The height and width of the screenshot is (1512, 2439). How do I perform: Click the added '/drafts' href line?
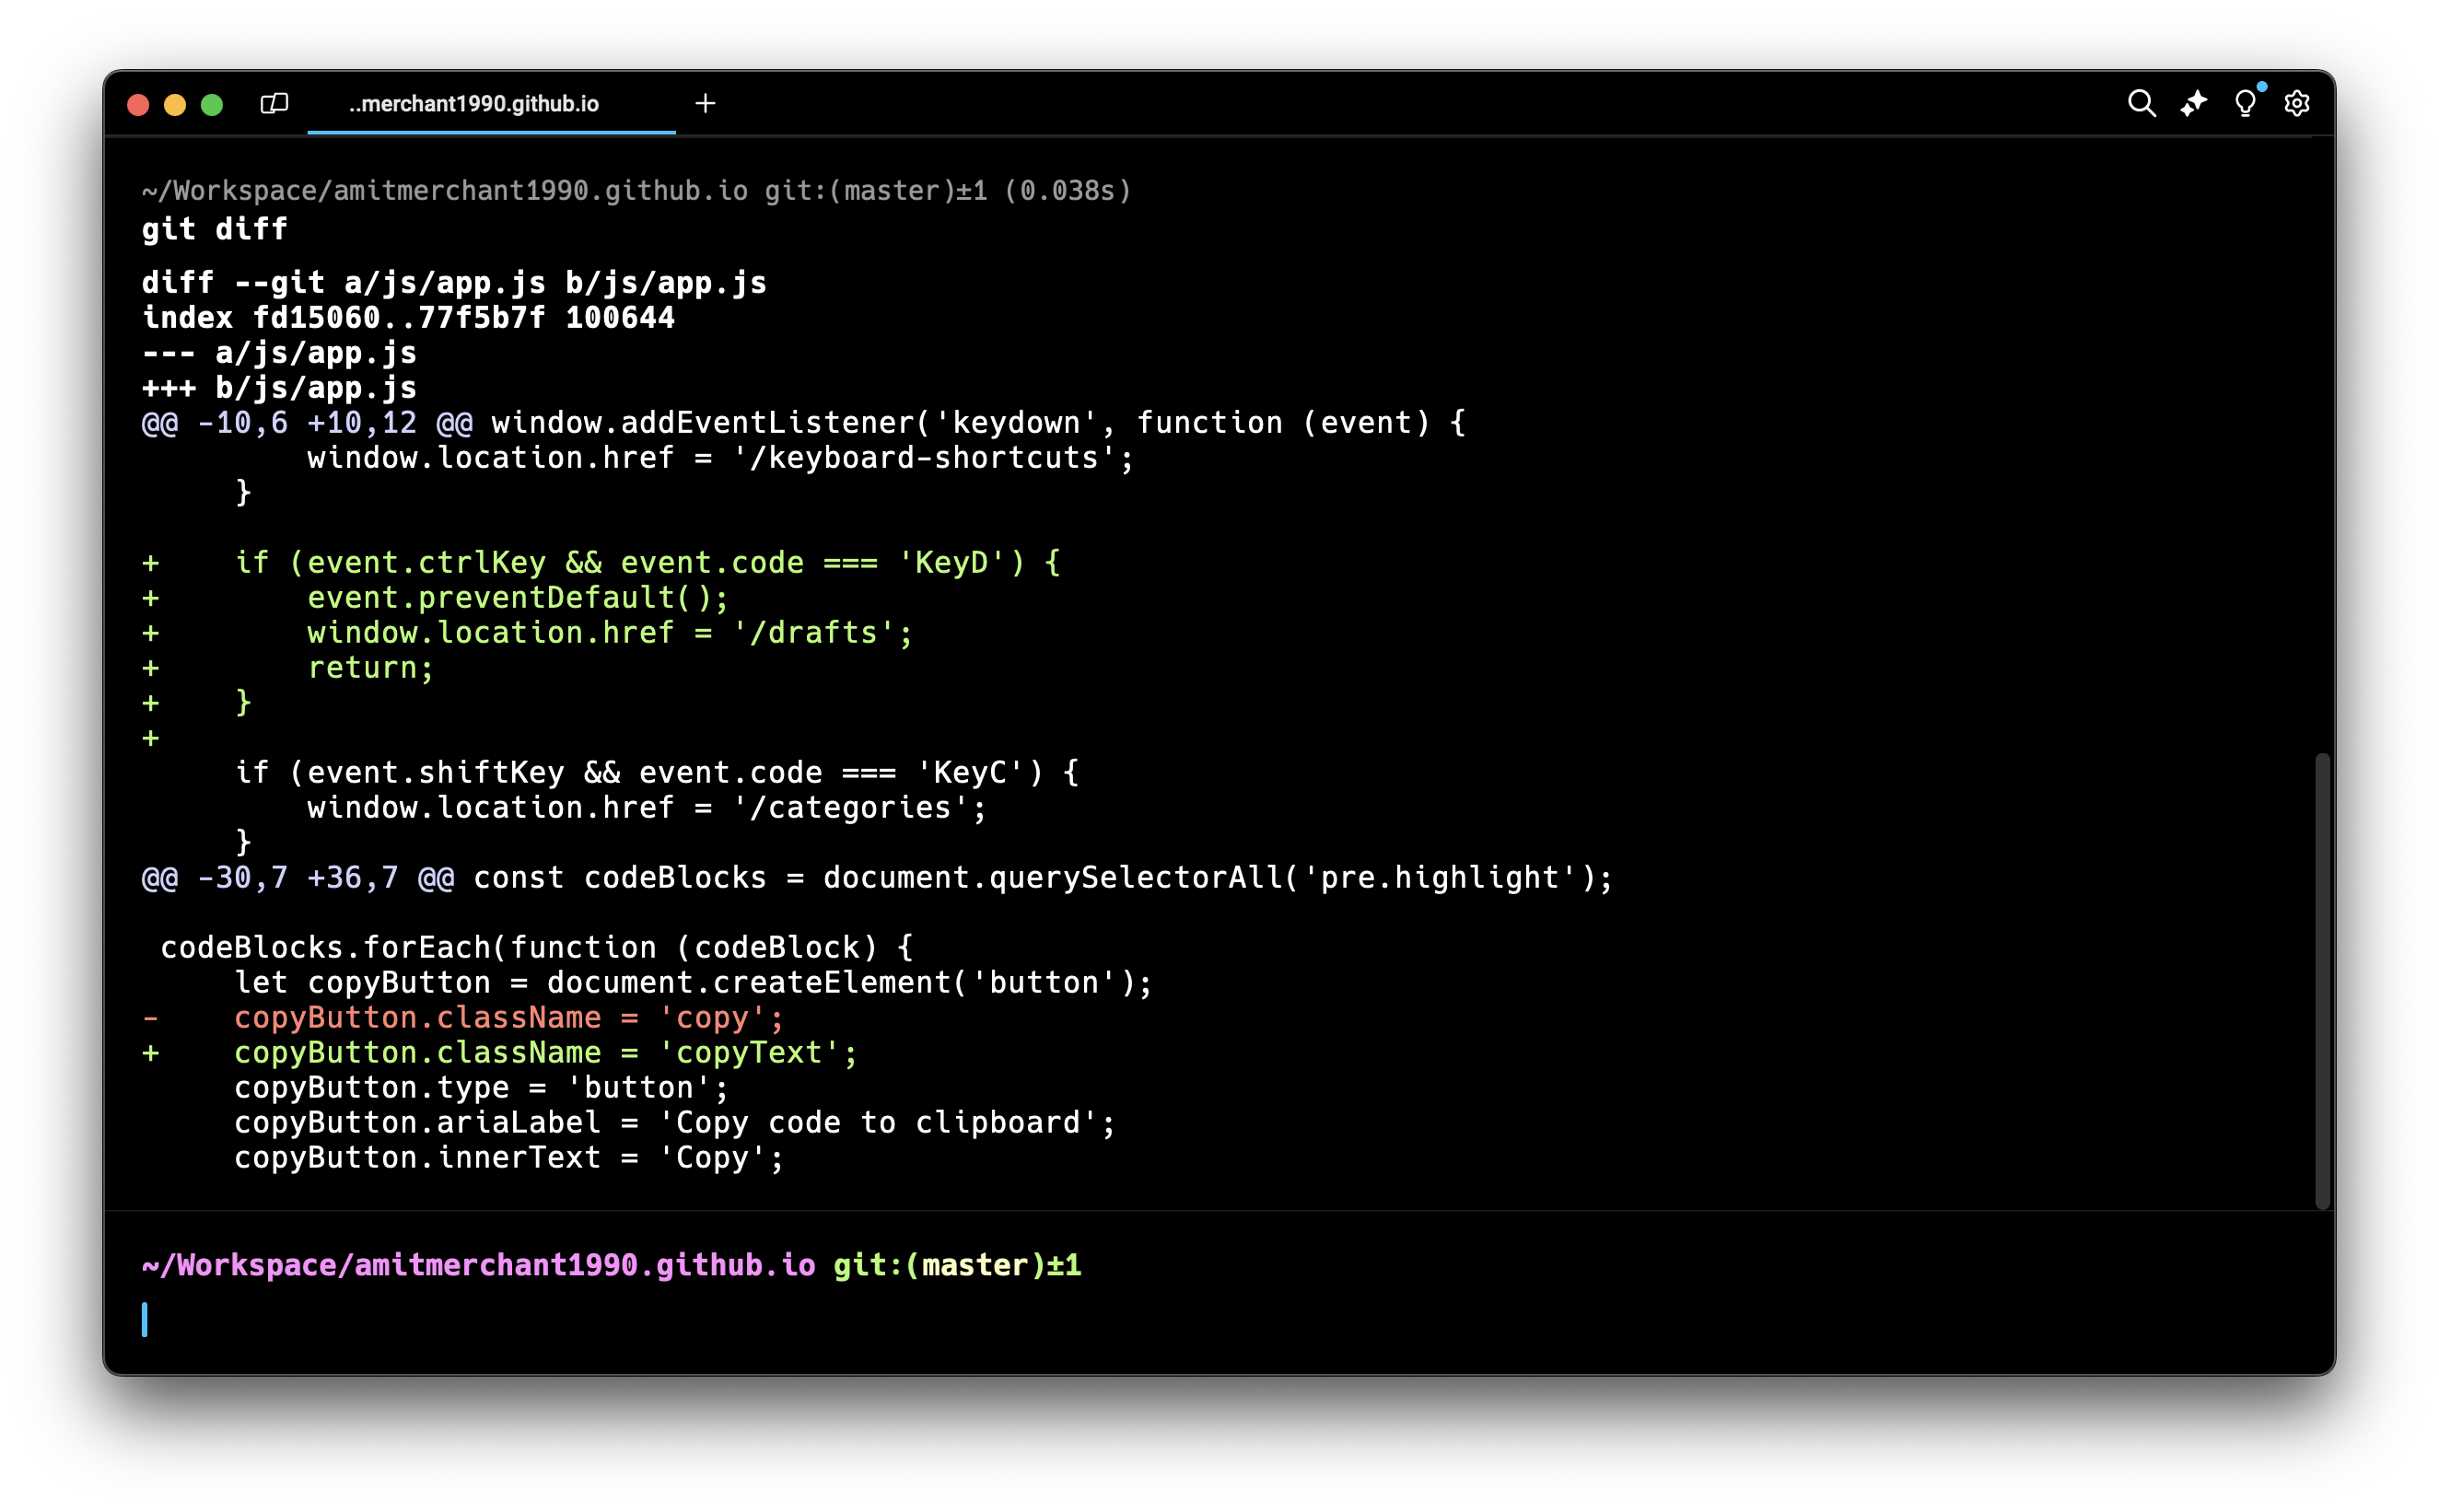pos(527,633)
